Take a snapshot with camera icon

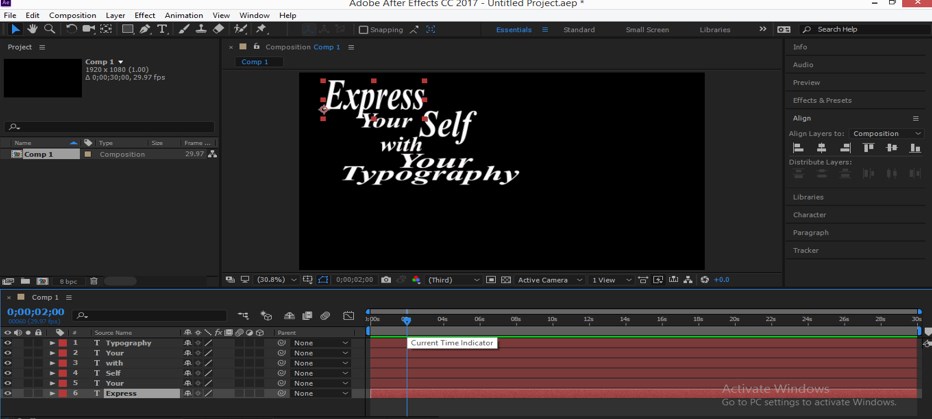[386, 280]
